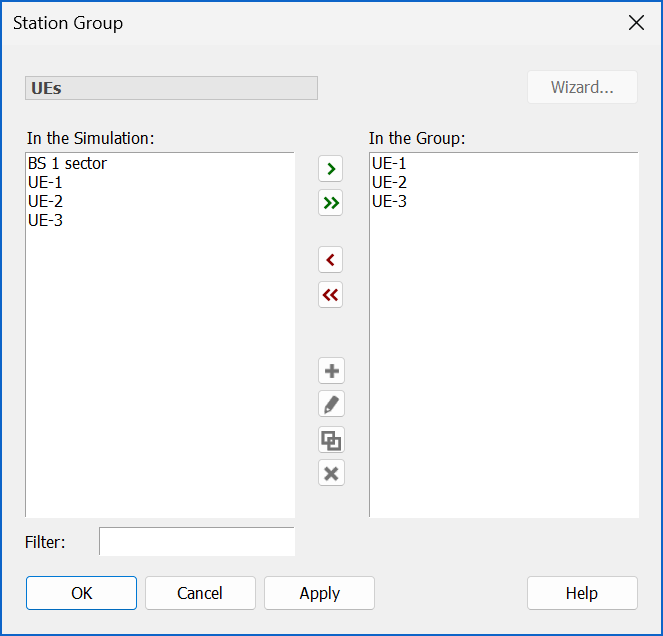Screen dimensions: 663x636
Task: Click the green double-arrow add-all icon
Action: tap(330, 203)
